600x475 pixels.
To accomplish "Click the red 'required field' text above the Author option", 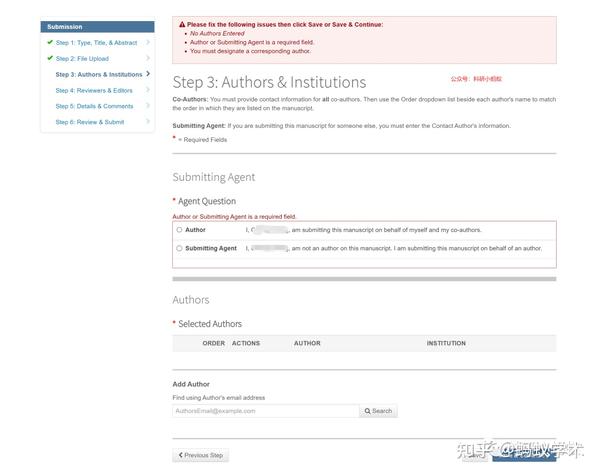I will coord(234,217).
